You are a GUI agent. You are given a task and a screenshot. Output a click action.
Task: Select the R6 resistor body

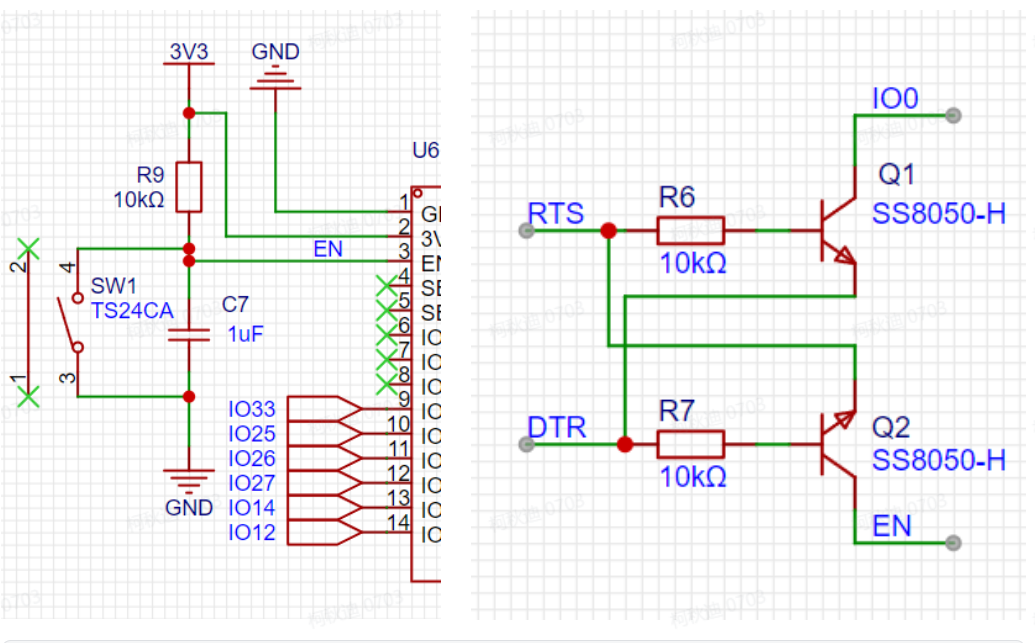689,231
